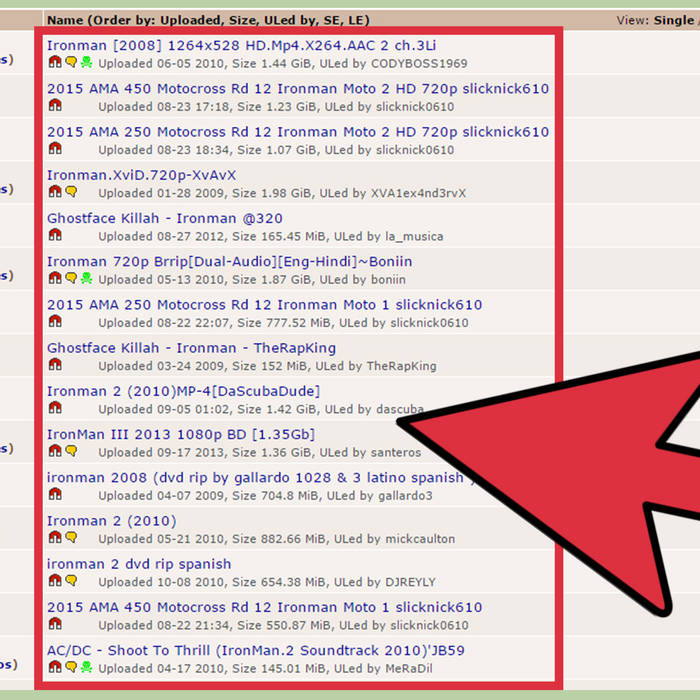
Task: Open uploader la_musica profile link
Action: pos(411,236)
